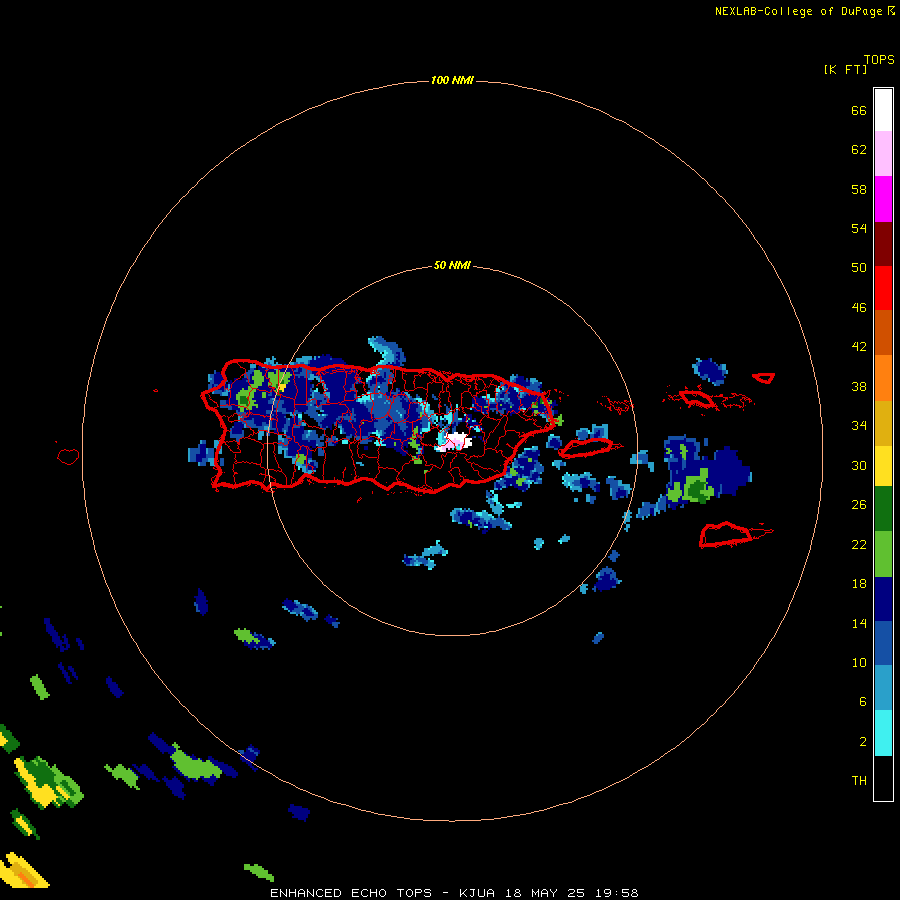
Task: Click the 26 legend value
Action: [x=859, y=505]
